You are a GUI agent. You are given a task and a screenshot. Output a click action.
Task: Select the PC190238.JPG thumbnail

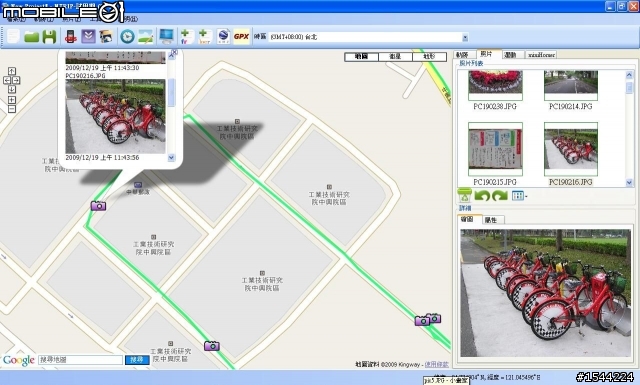coord(495,85)
